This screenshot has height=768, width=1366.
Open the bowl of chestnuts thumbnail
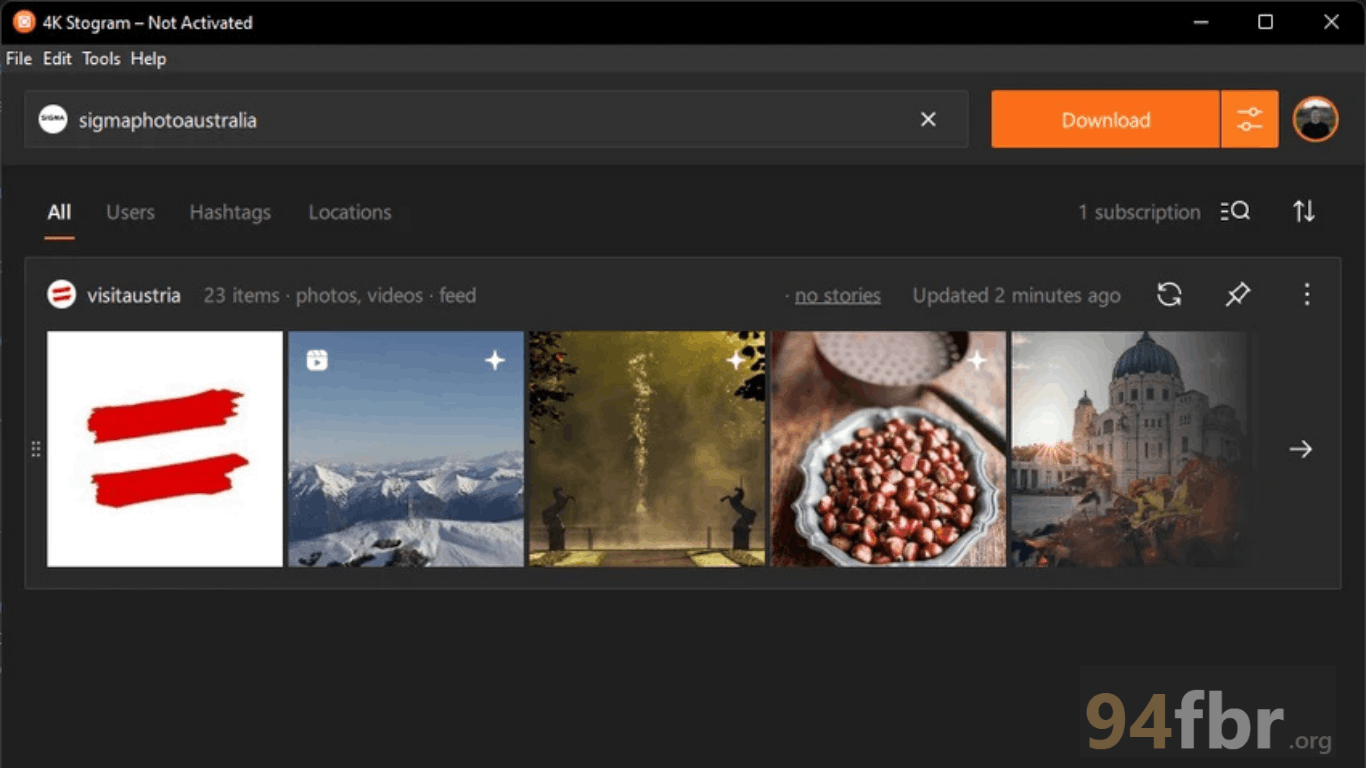(x=888, y=449)
